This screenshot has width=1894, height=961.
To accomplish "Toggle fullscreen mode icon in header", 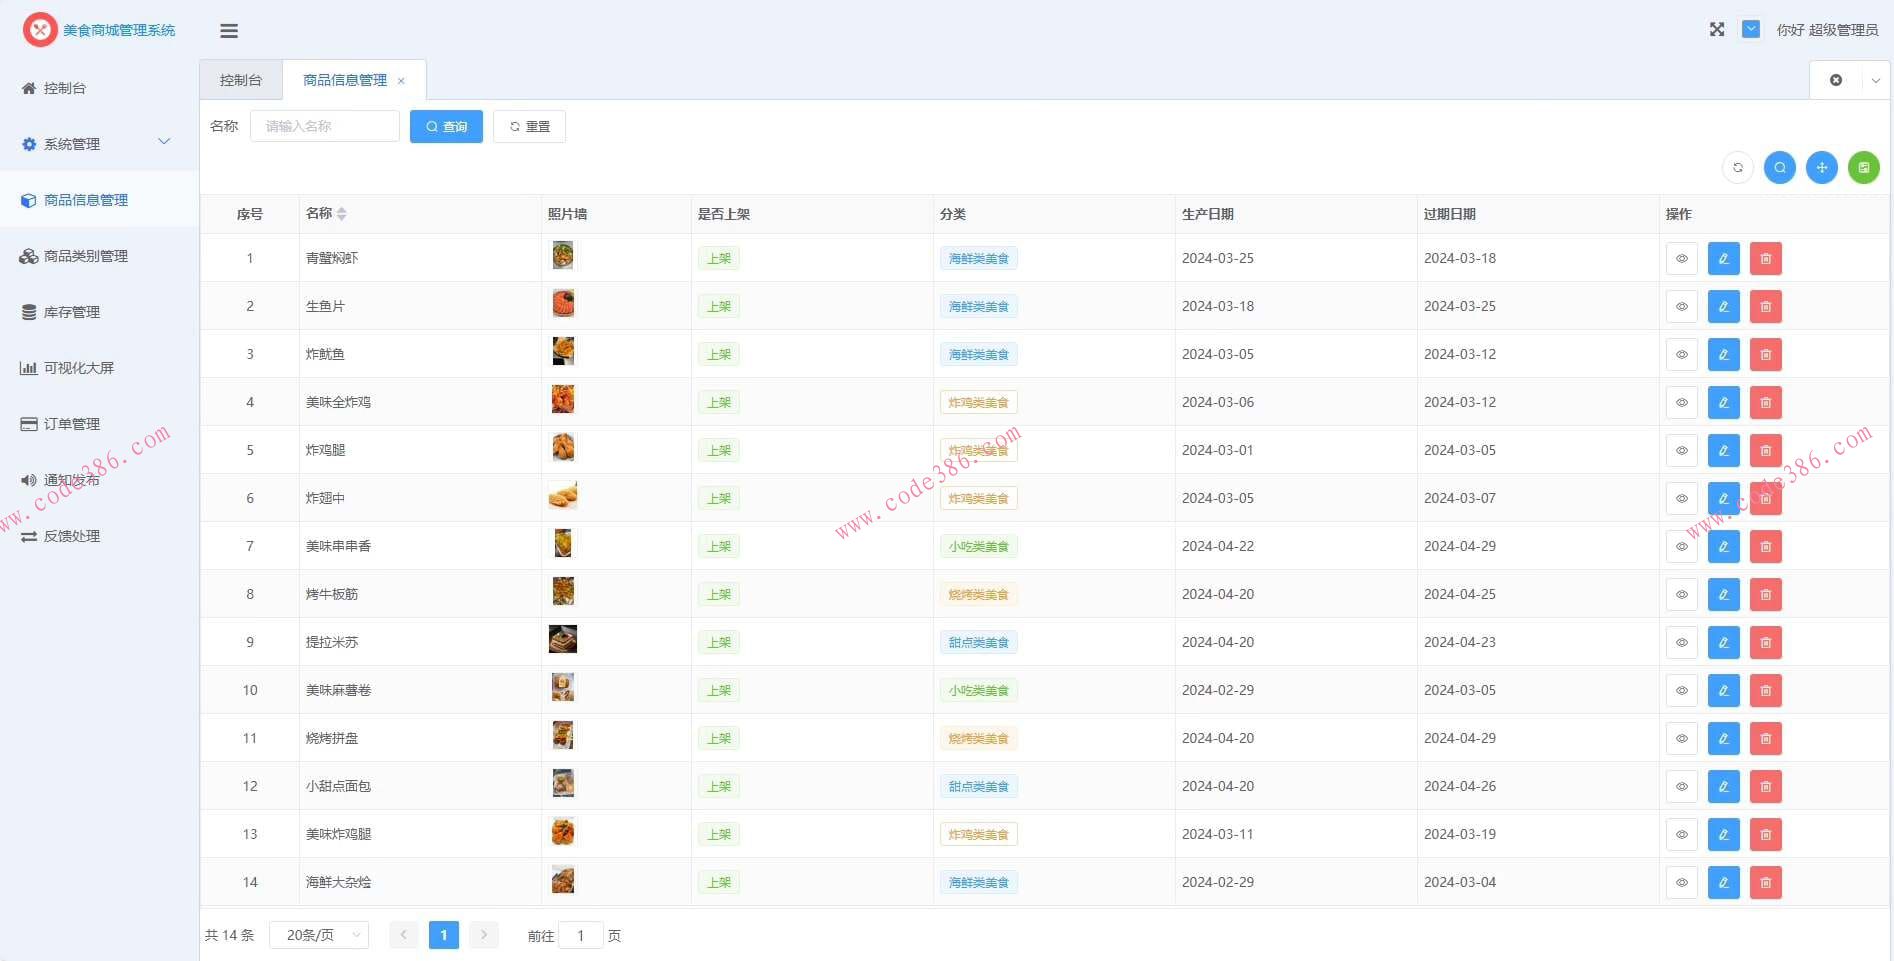I will point(1717,30).
